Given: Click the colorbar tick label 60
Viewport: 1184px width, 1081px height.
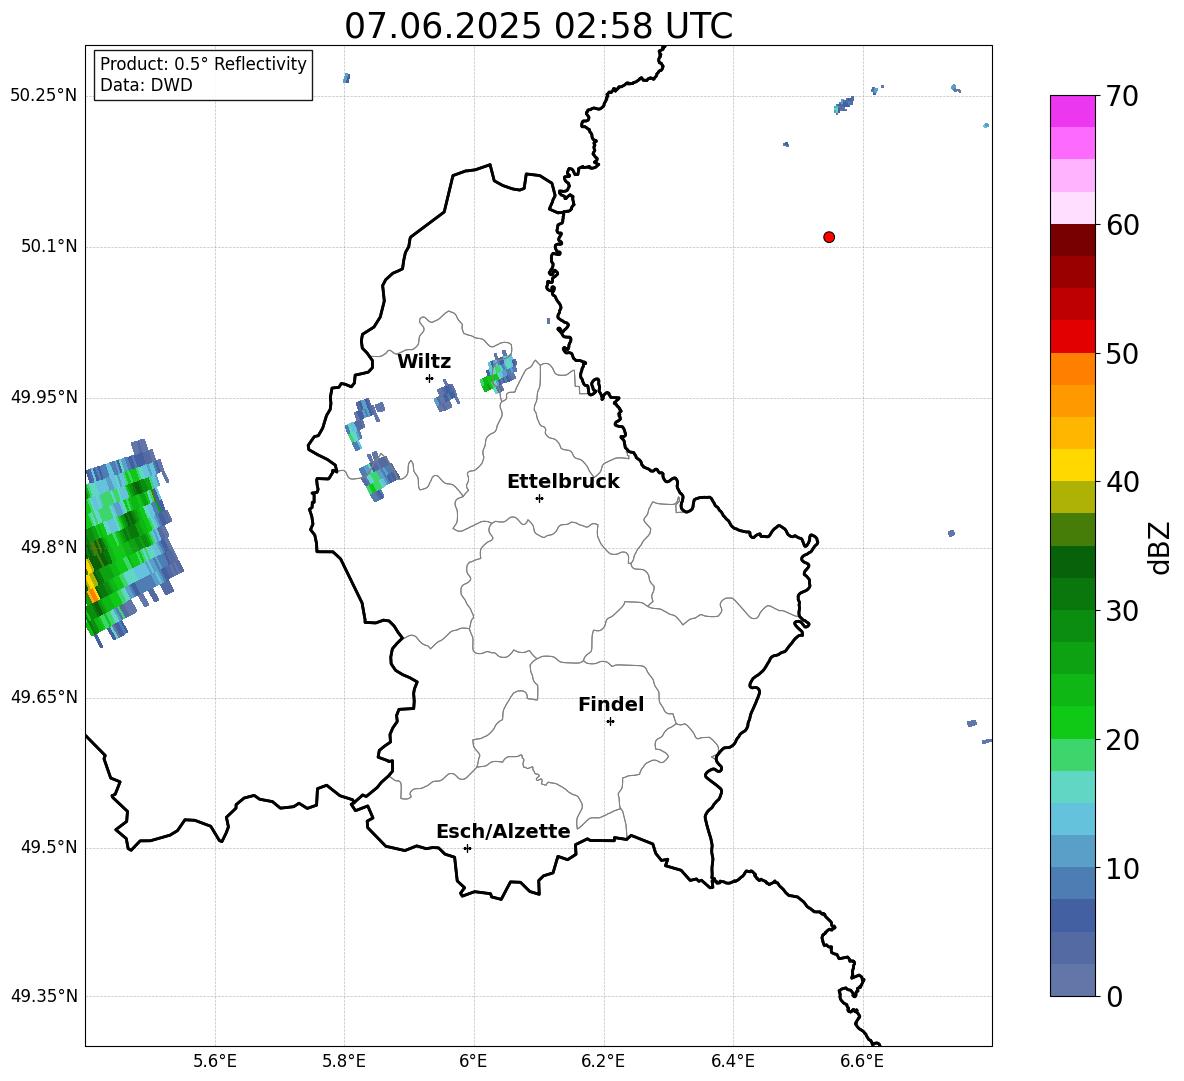Looking at the screenshot, I should coord(1121,225).
